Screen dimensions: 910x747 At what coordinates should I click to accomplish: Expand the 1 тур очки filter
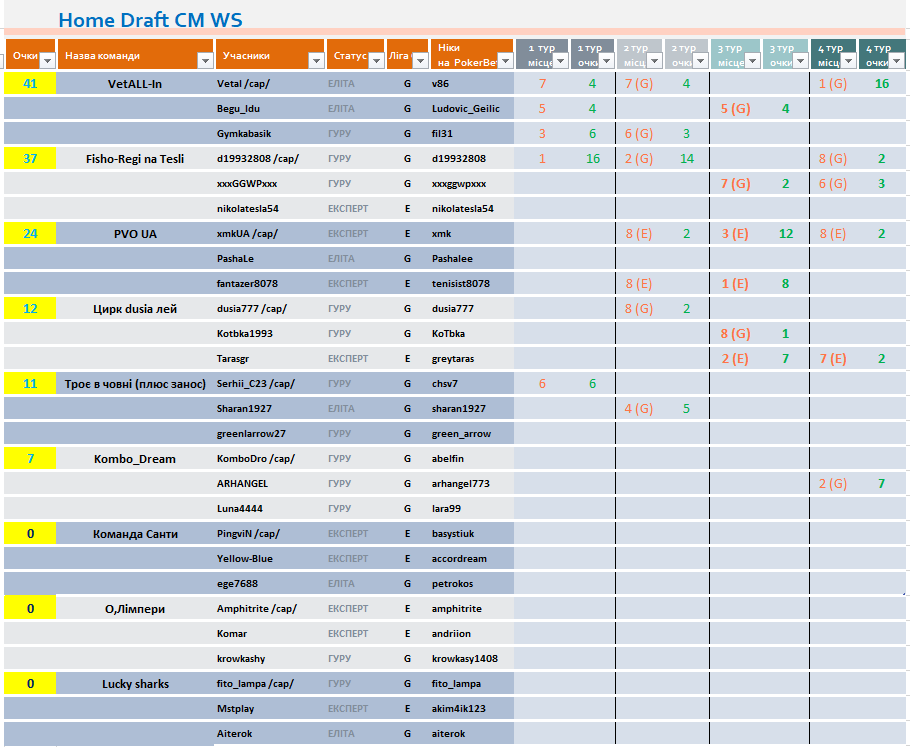coord(606,60)
